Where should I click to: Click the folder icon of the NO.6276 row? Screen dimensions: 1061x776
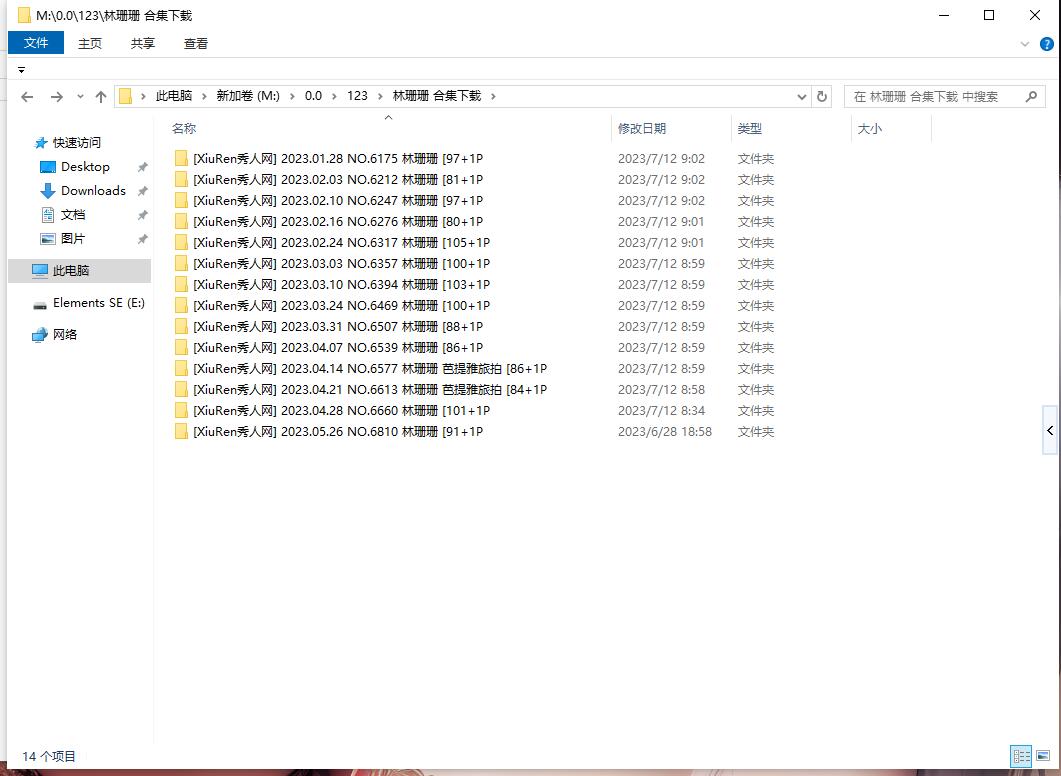pyautogui.click(x=181, y=221)
